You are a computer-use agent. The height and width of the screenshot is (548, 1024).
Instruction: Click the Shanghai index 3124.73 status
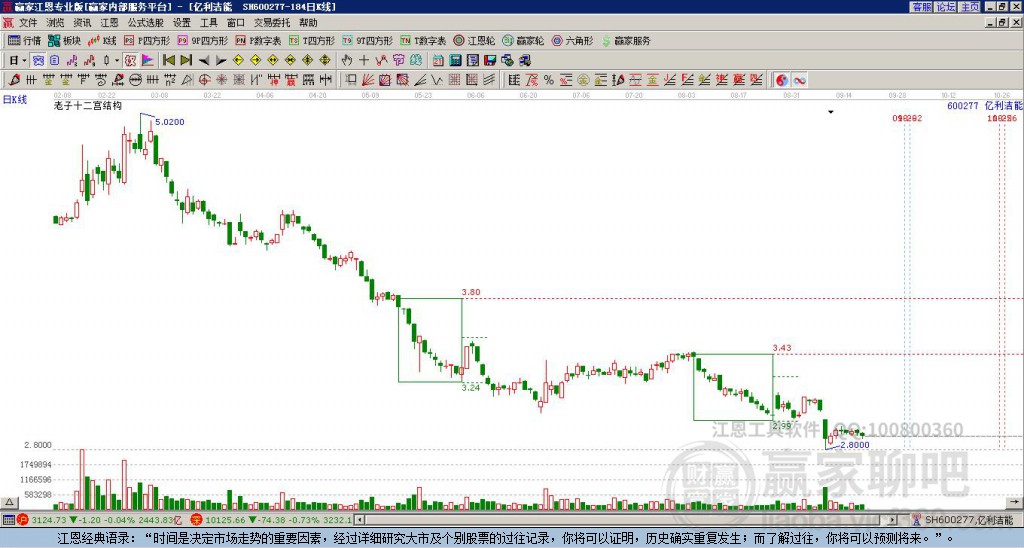[101, 520]
